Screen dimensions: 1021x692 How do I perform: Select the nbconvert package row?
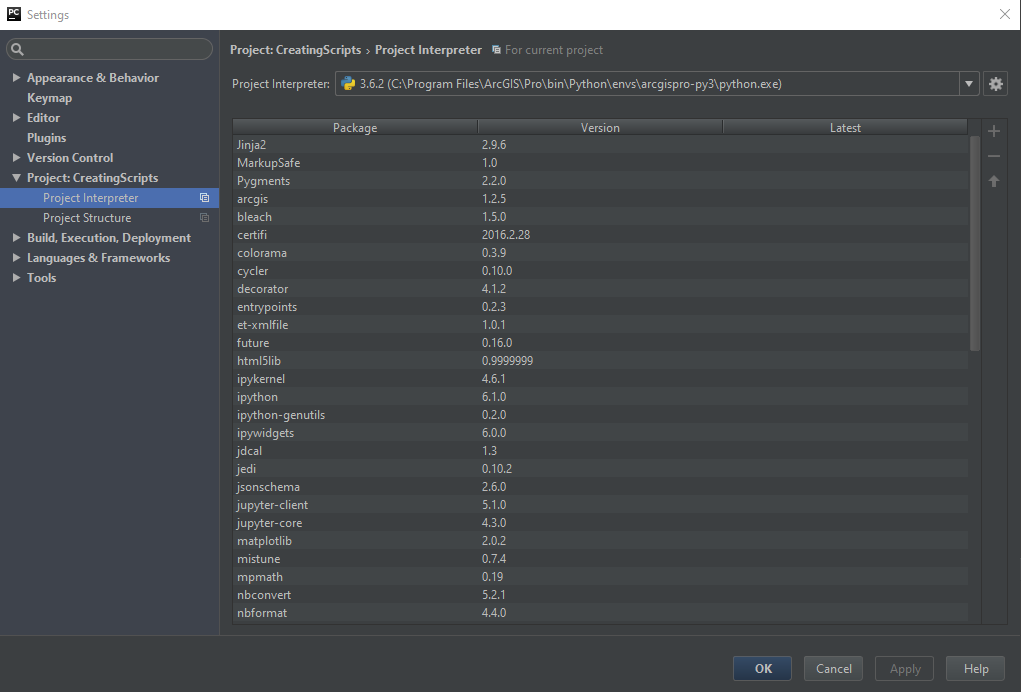coord(600,595)
